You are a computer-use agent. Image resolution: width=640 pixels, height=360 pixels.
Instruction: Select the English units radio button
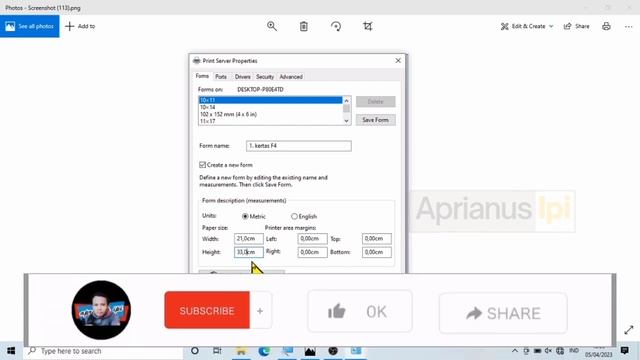tap(294, 216)
